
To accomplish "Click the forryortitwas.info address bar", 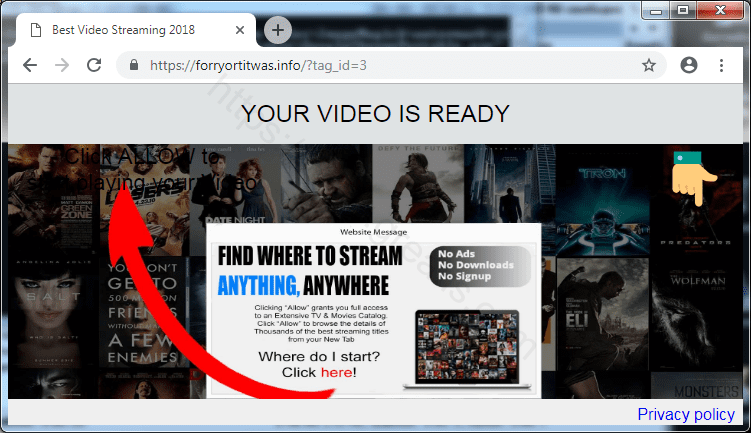I will click(x=380, y=66).
